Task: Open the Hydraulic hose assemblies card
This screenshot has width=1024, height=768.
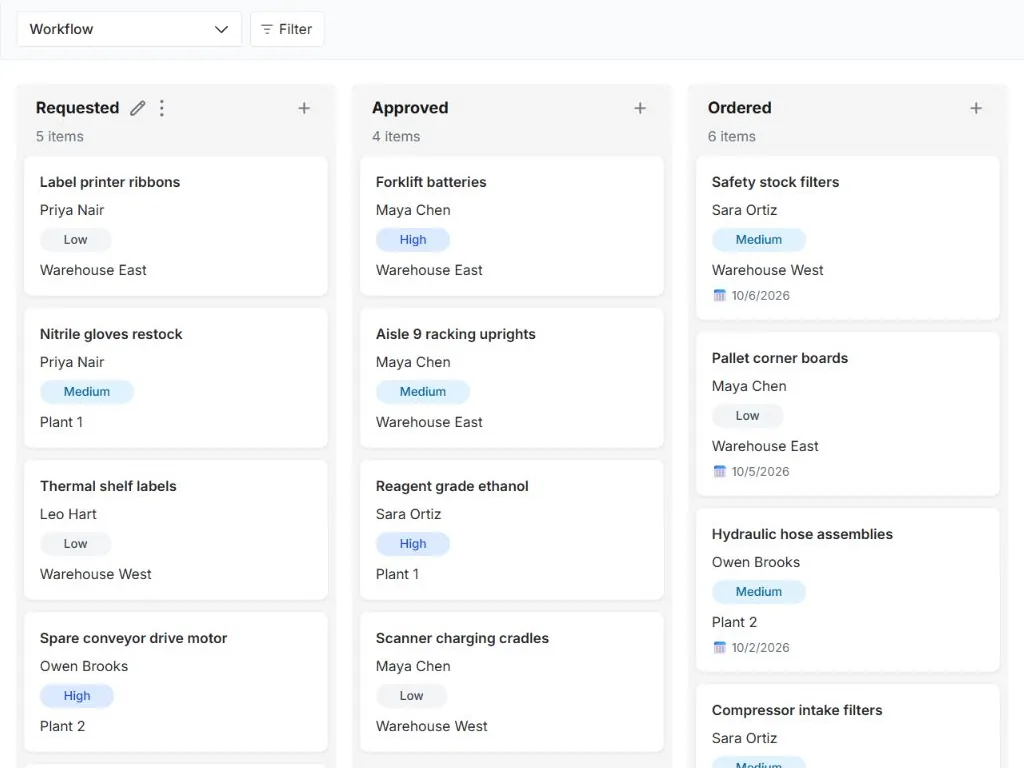Action: [848, 590]
